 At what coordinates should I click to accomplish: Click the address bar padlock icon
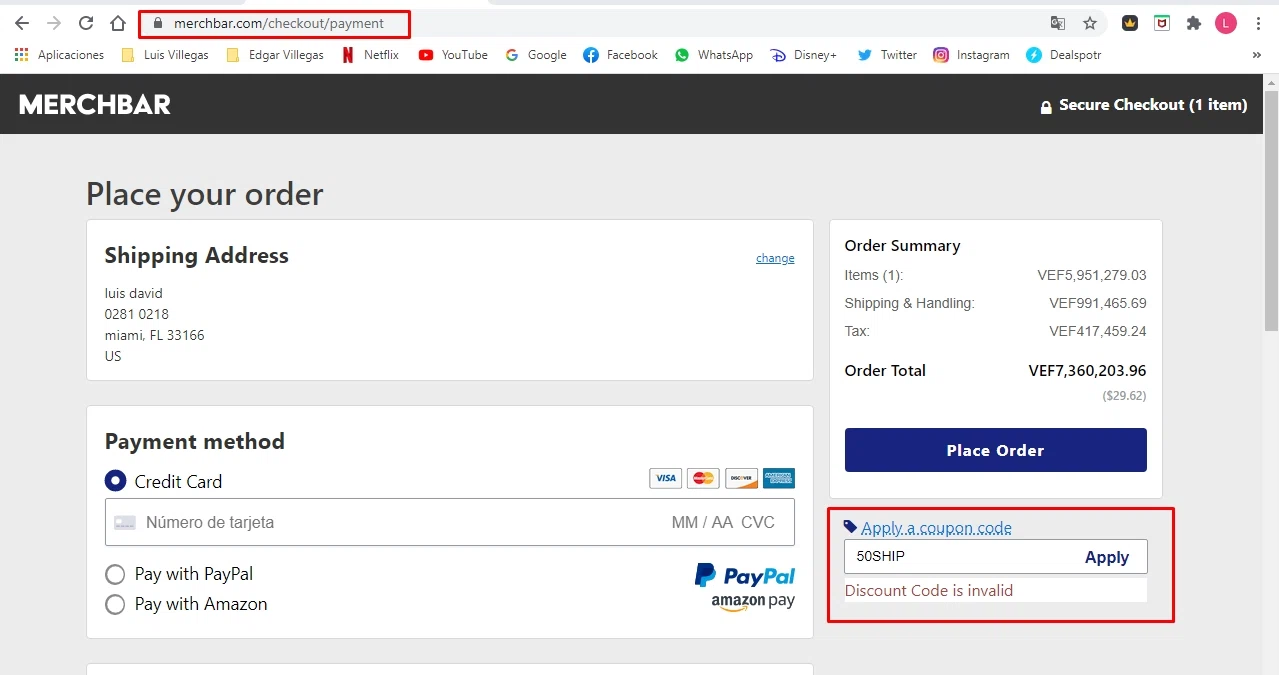(157, 23)
